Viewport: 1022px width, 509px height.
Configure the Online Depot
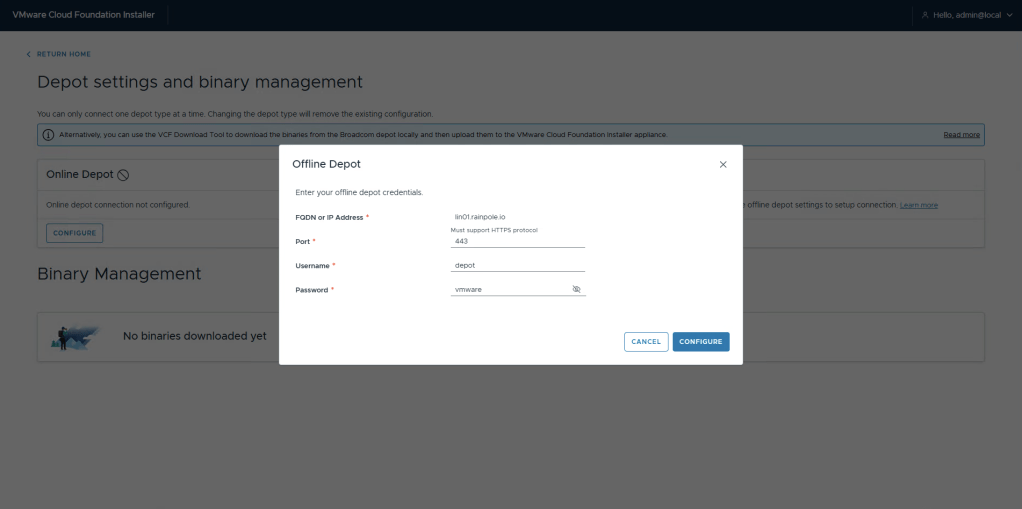tap(74, 233)
